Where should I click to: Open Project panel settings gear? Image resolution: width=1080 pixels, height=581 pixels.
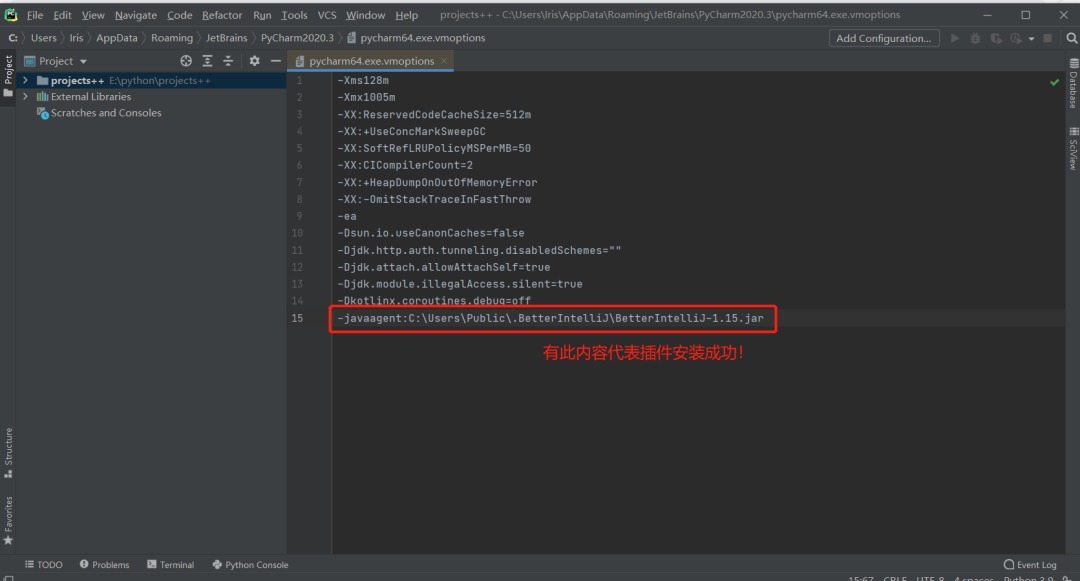(254, 60)
